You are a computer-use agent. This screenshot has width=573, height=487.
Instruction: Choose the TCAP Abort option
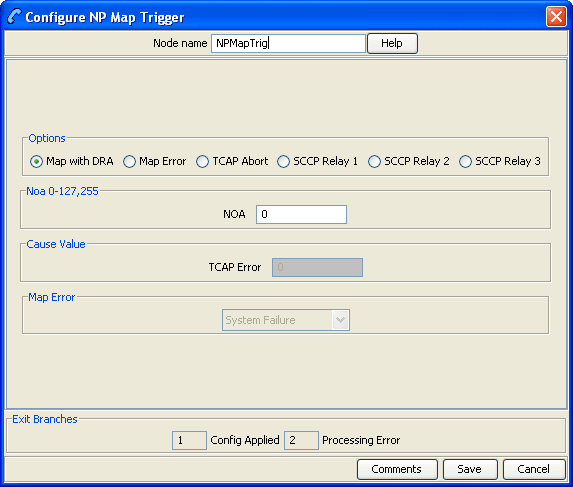(232, 161)
